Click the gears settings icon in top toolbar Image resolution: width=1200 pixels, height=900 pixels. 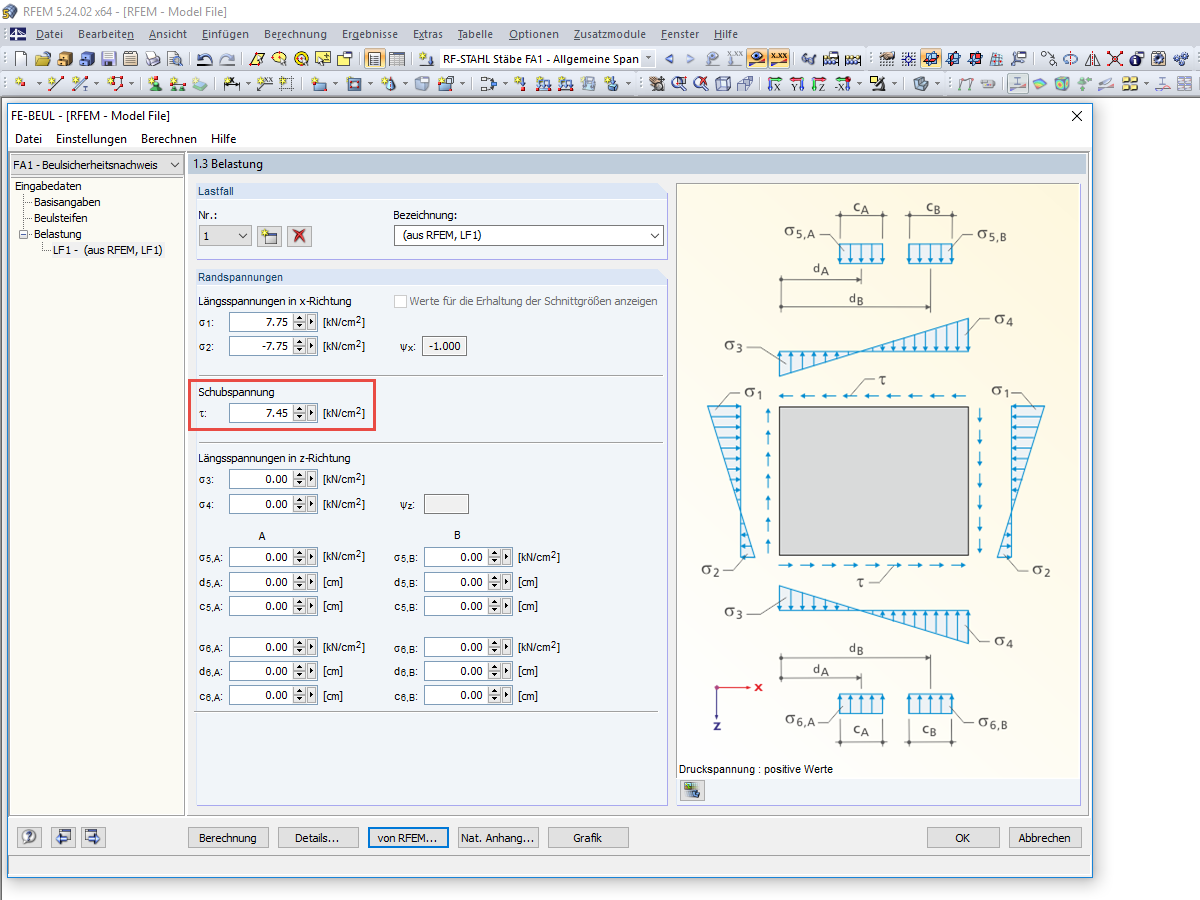tap(1180, 59)
